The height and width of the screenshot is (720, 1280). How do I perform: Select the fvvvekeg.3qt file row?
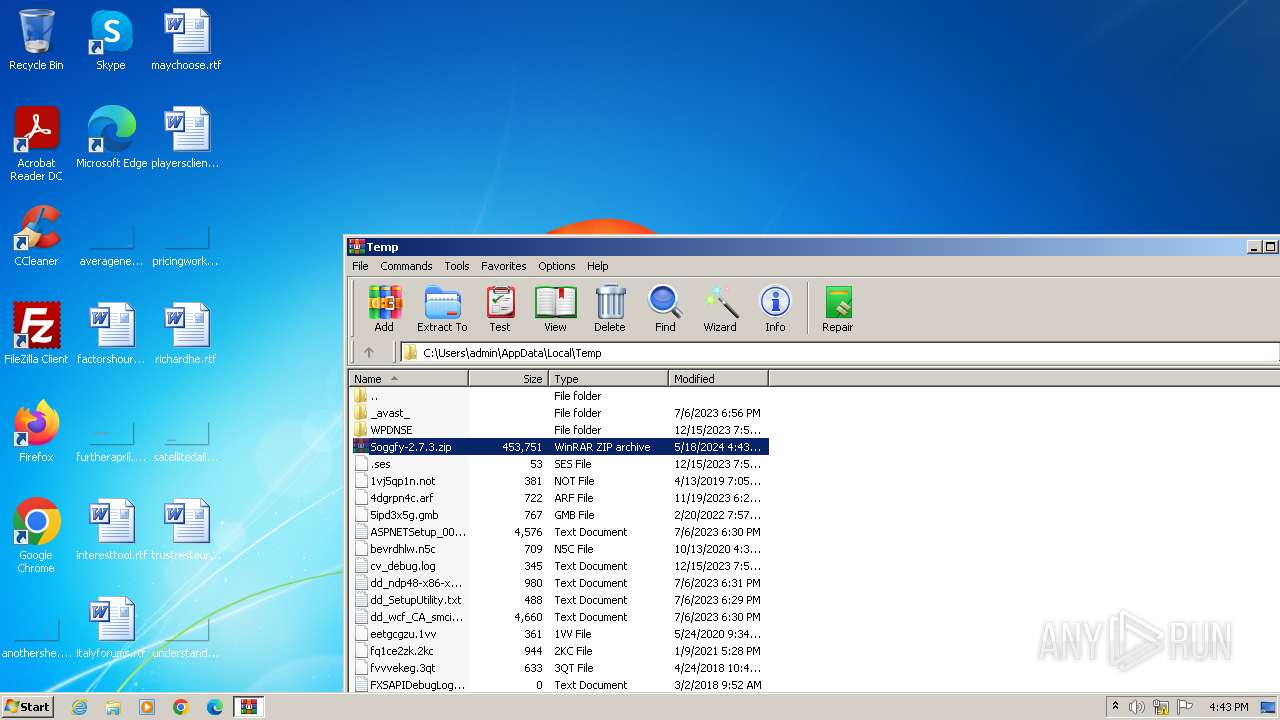pos(559,668)
